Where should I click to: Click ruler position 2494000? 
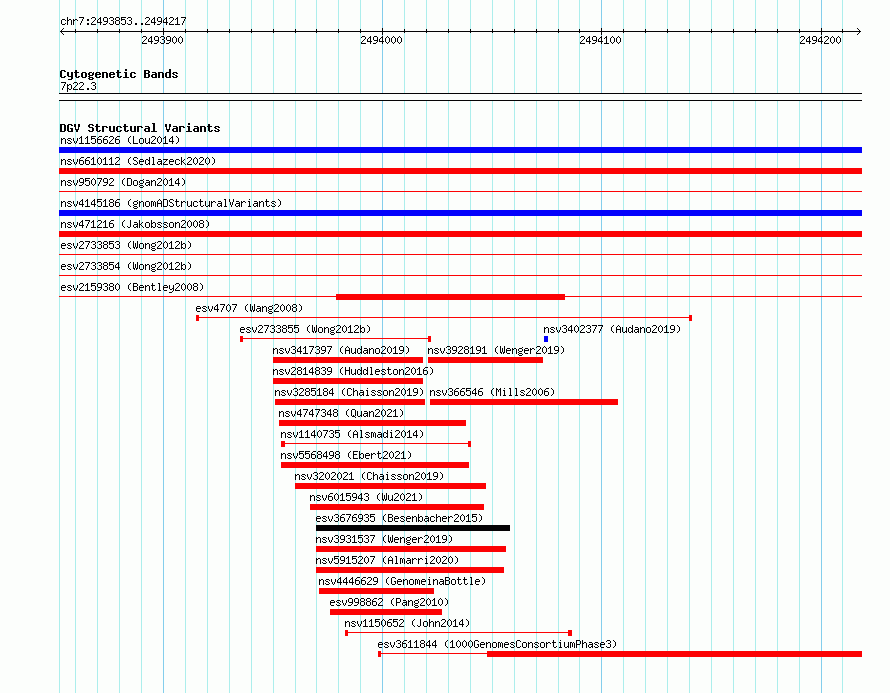pyautogui.click(x=381, y=40)
